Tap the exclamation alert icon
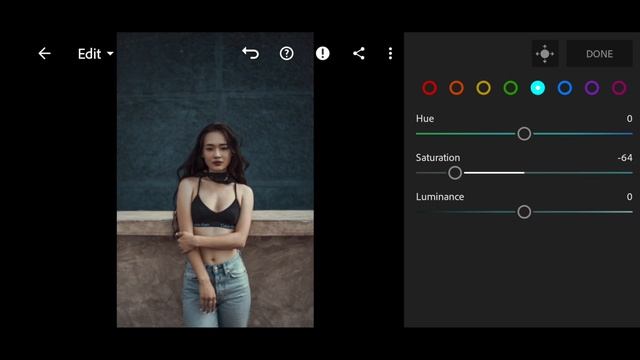The width and height of the screenshot is (640, 360). click(322, 53)
